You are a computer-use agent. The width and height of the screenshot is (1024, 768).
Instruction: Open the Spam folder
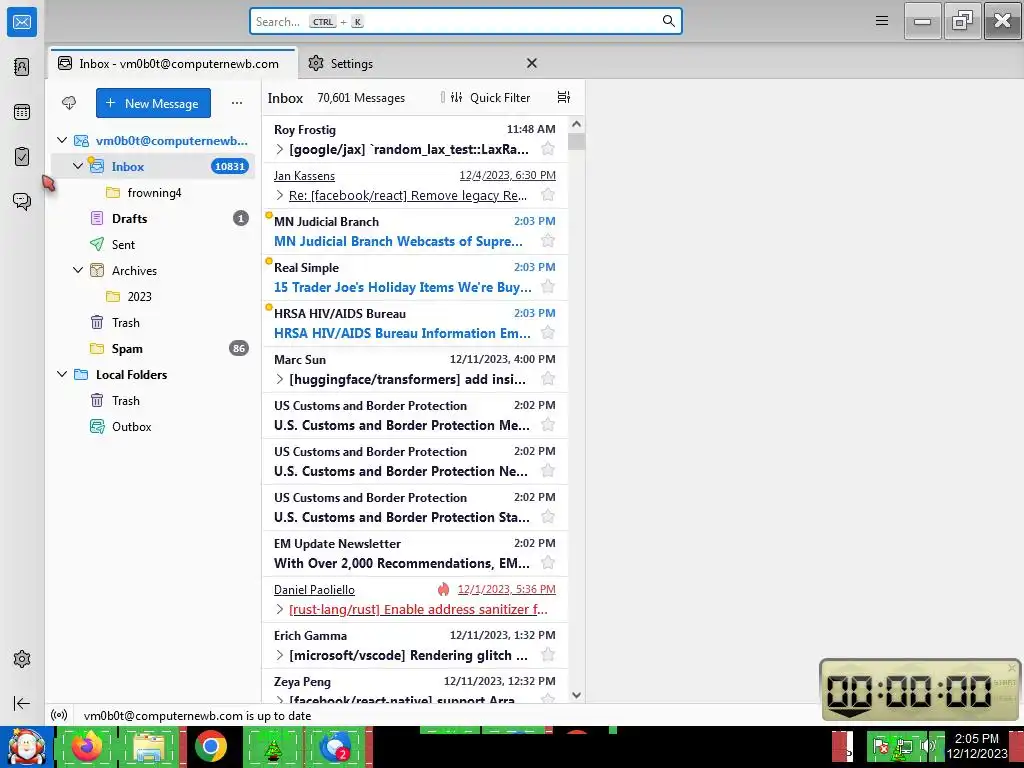(154, 349)
